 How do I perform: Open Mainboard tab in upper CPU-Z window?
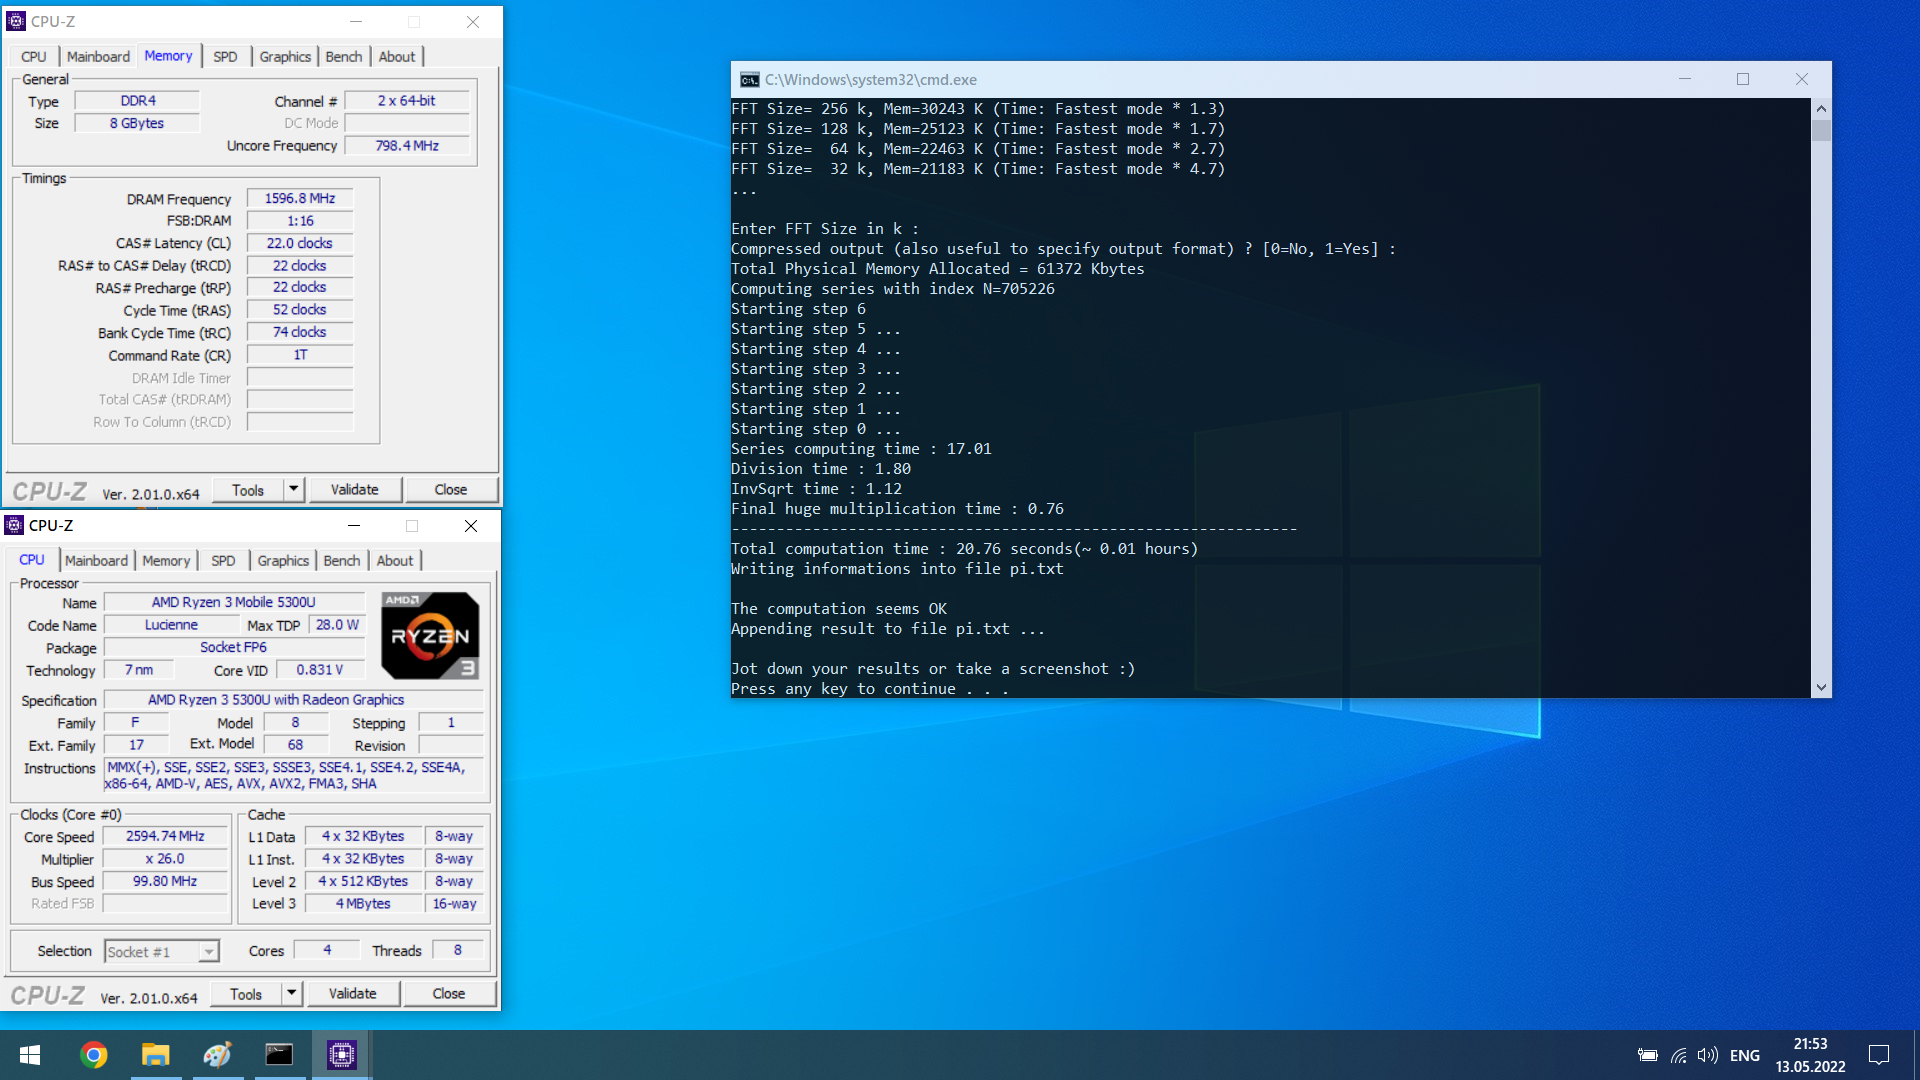(x=98, y=57)
